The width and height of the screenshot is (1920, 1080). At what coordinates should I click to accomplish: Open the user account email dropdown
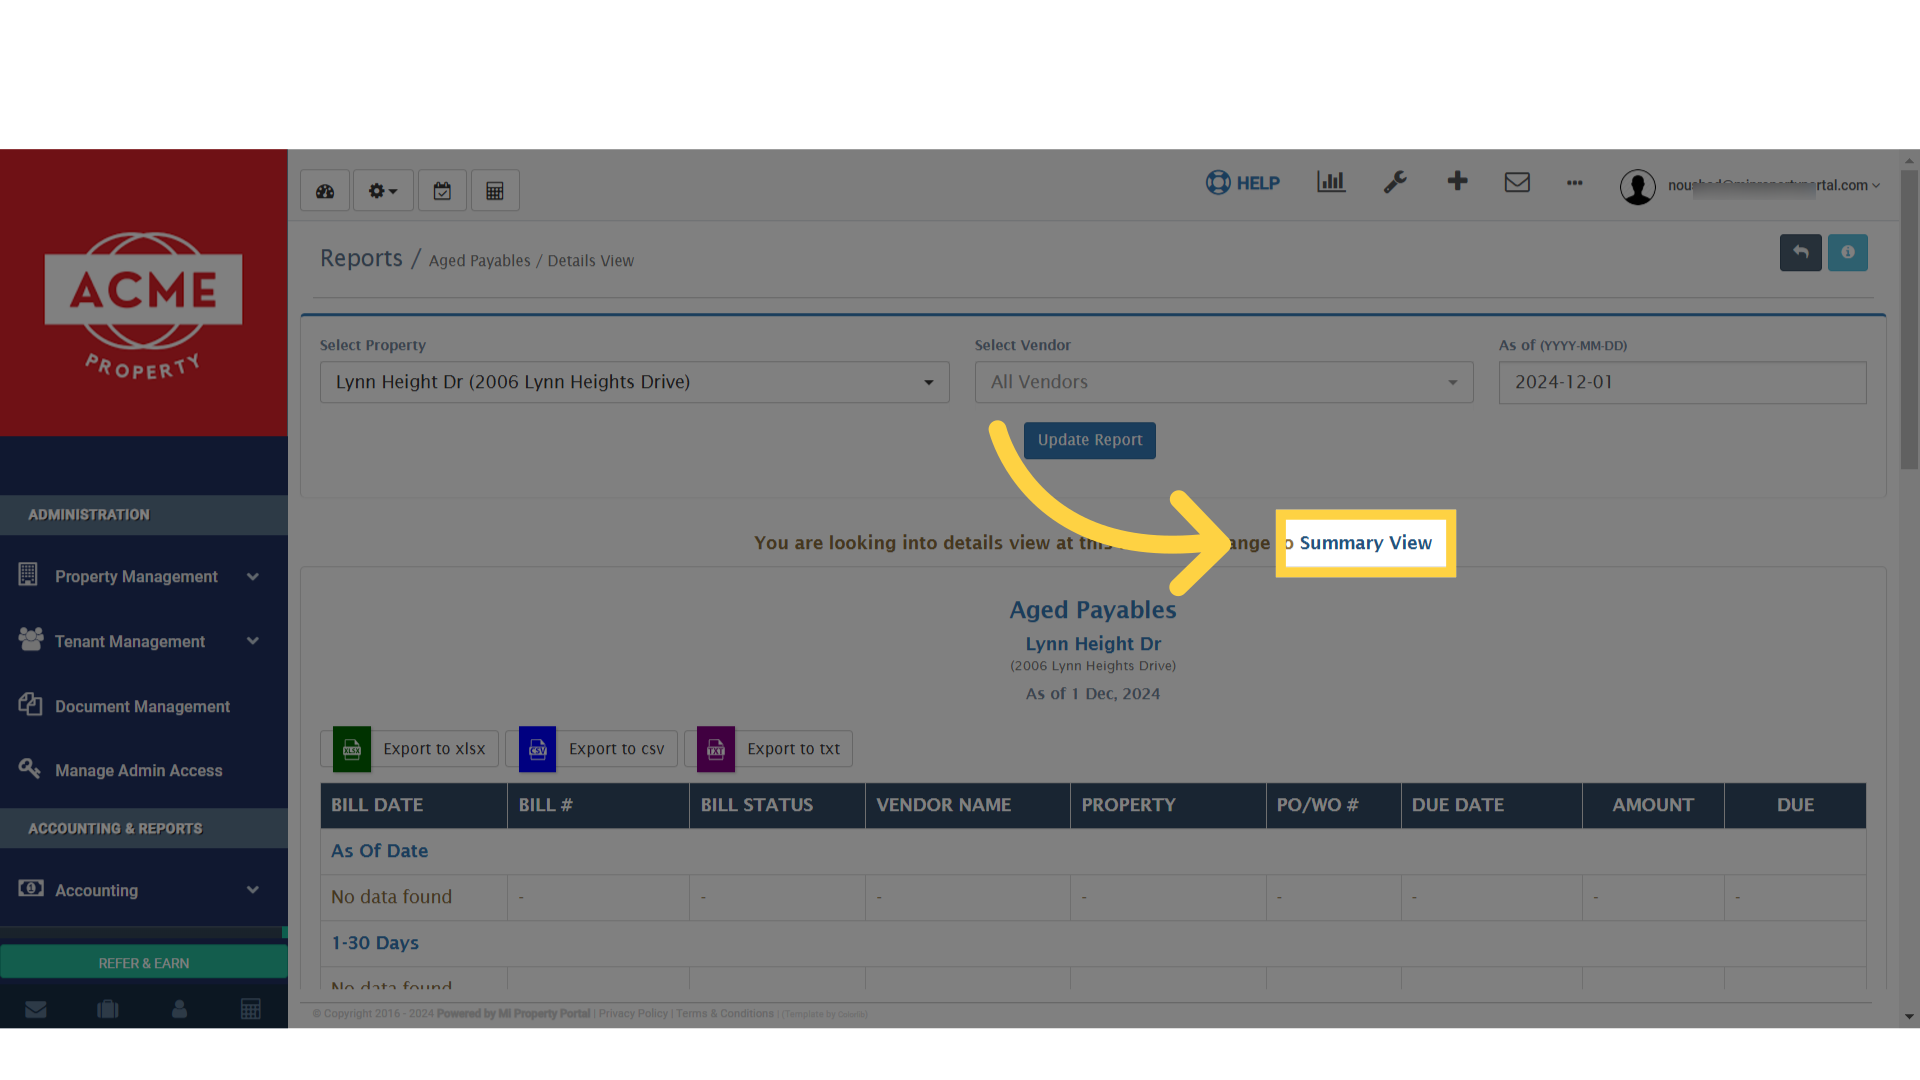click(x=1773, y=186)
